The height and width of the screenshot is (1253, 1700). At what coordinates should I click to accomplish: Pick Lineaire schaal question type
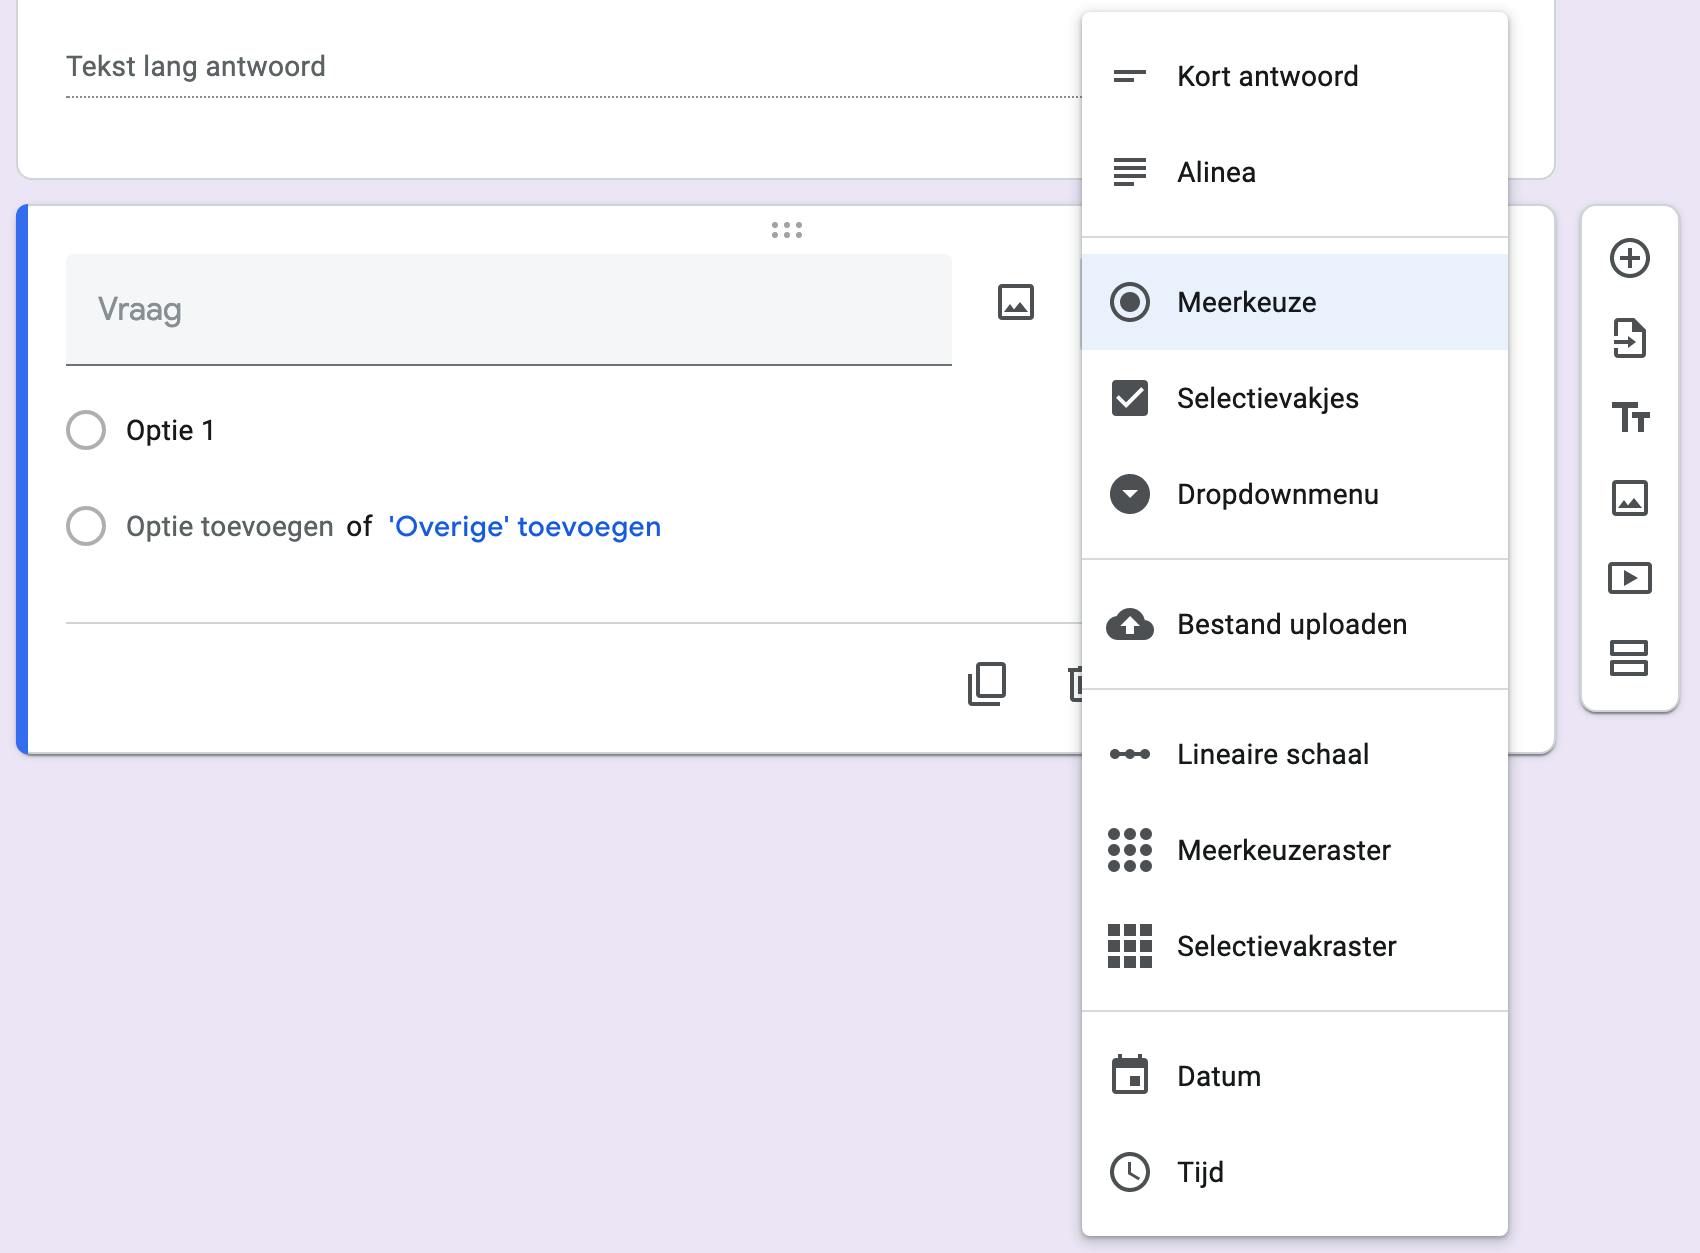pos(1272,754)
